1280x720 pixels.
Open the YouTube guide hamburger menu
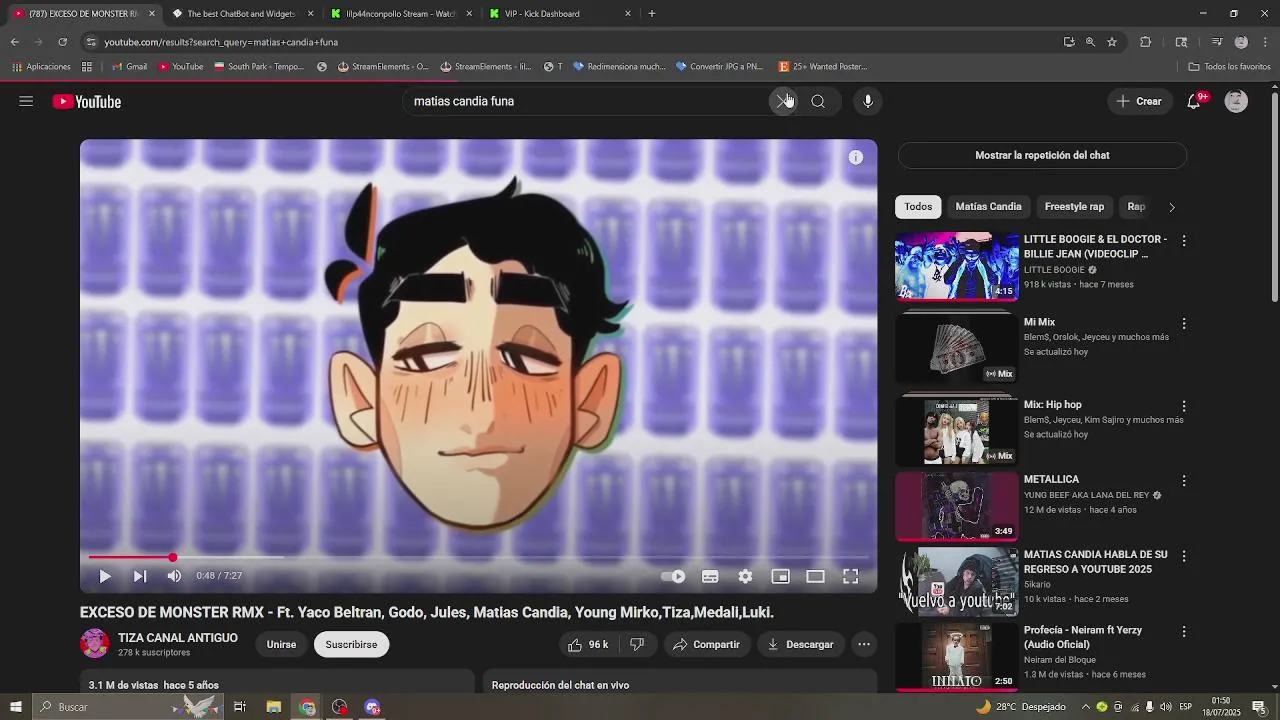pos(26,101)
